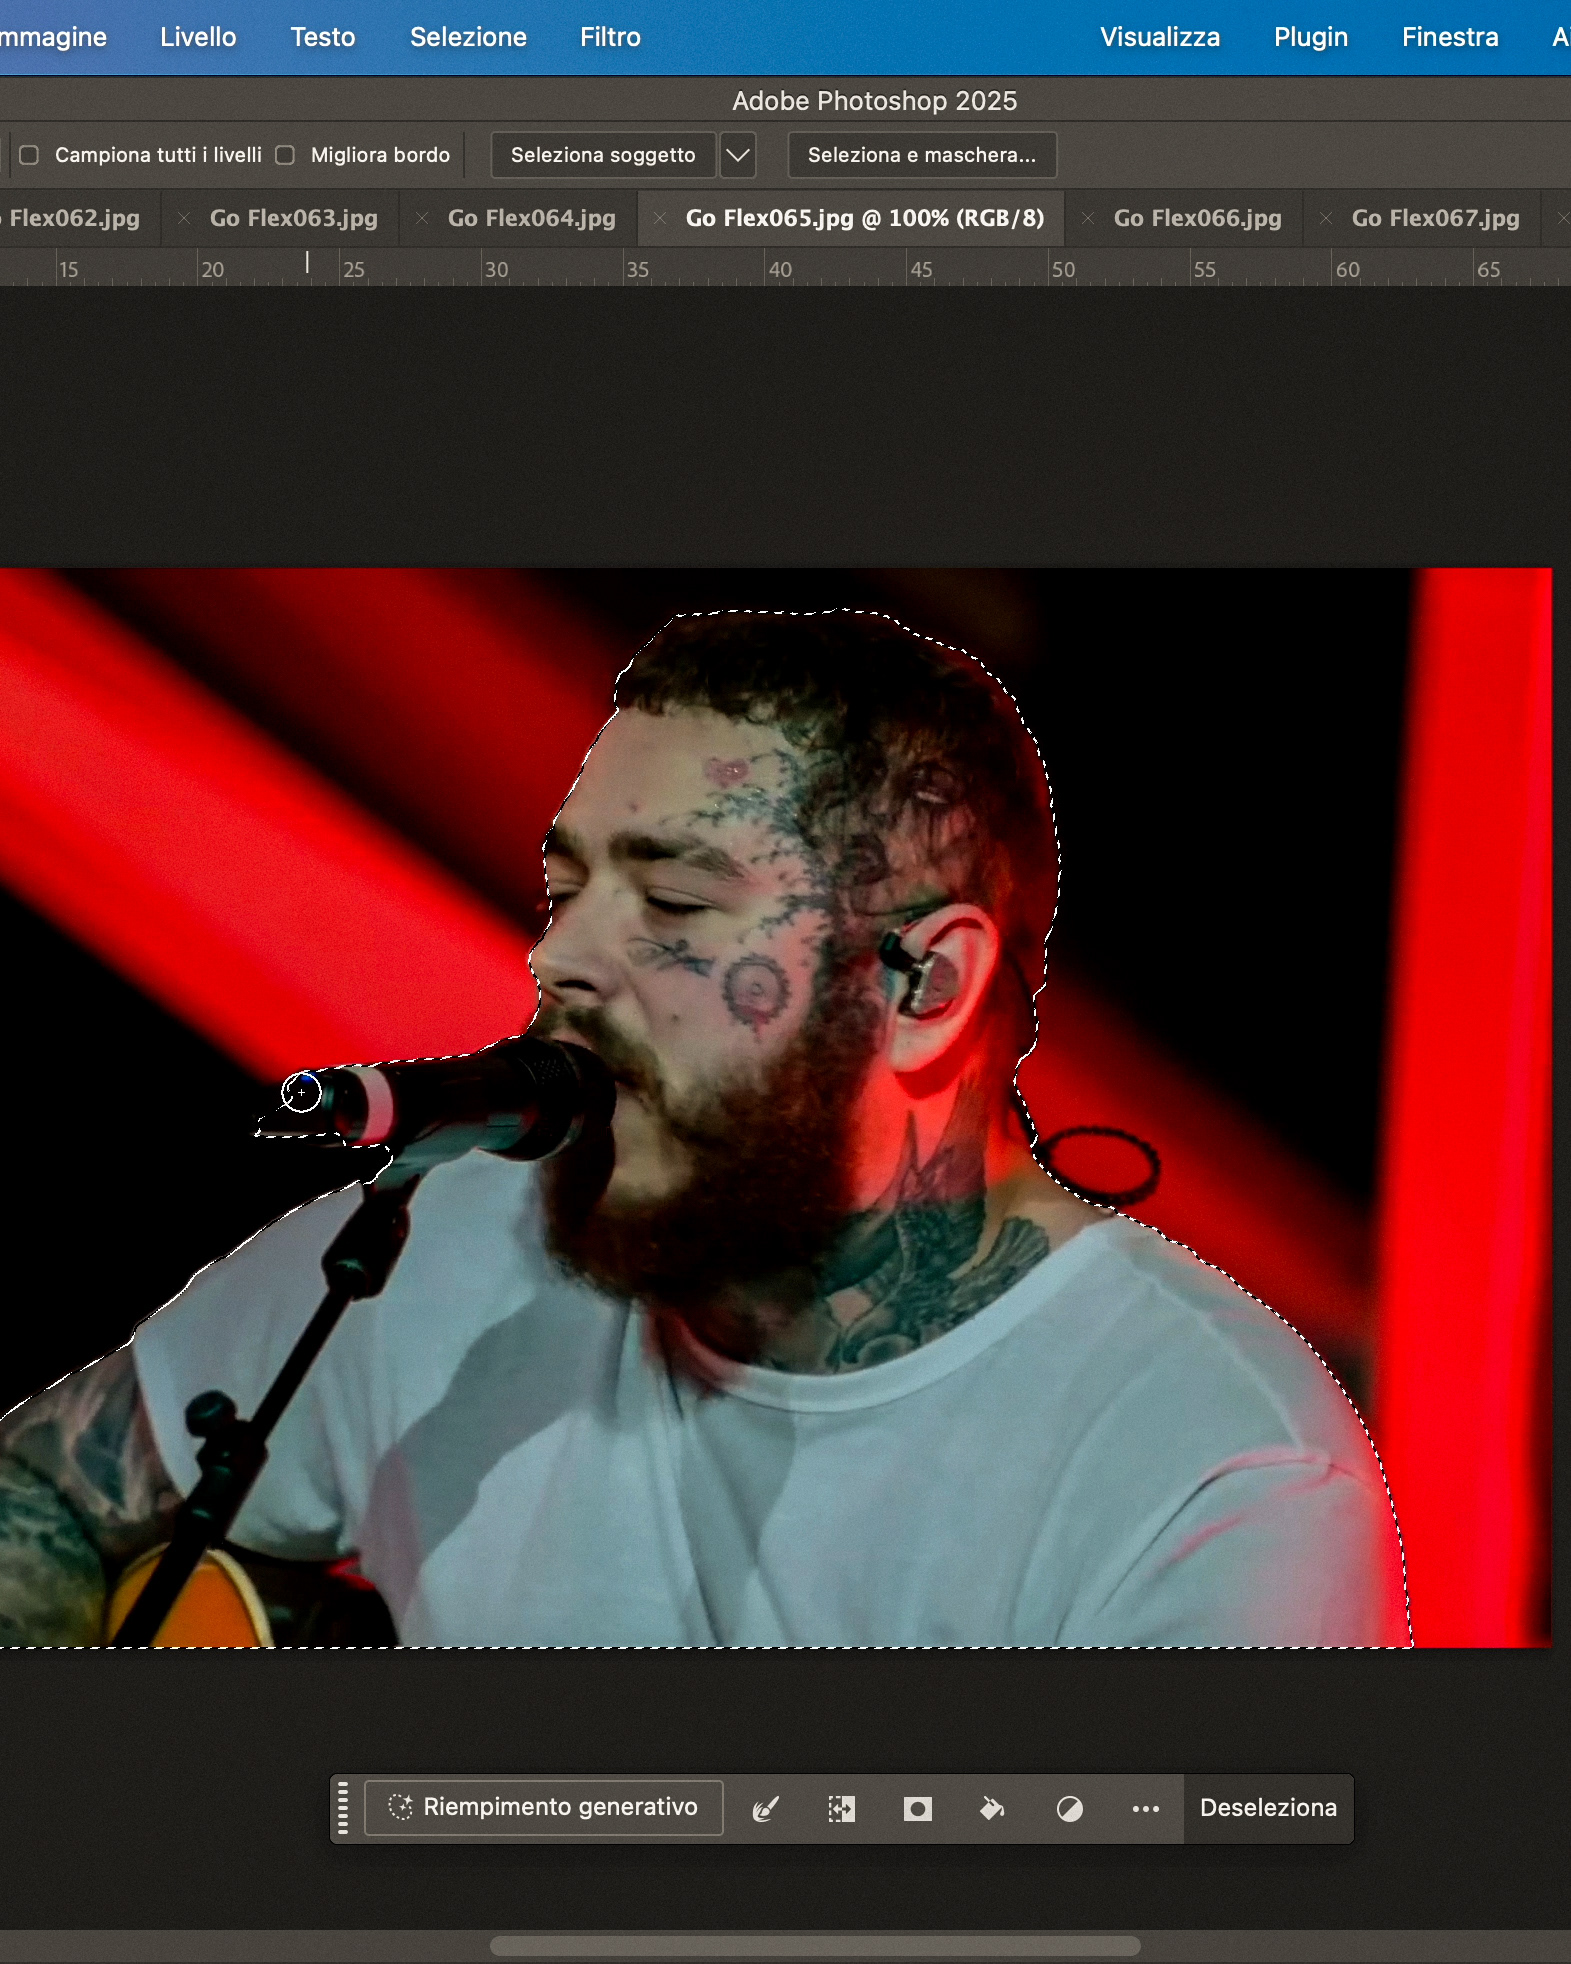Screen dimensions: 1571x1964
Task: Click the contextual task bar drag handle
Action: [343, 1808]
